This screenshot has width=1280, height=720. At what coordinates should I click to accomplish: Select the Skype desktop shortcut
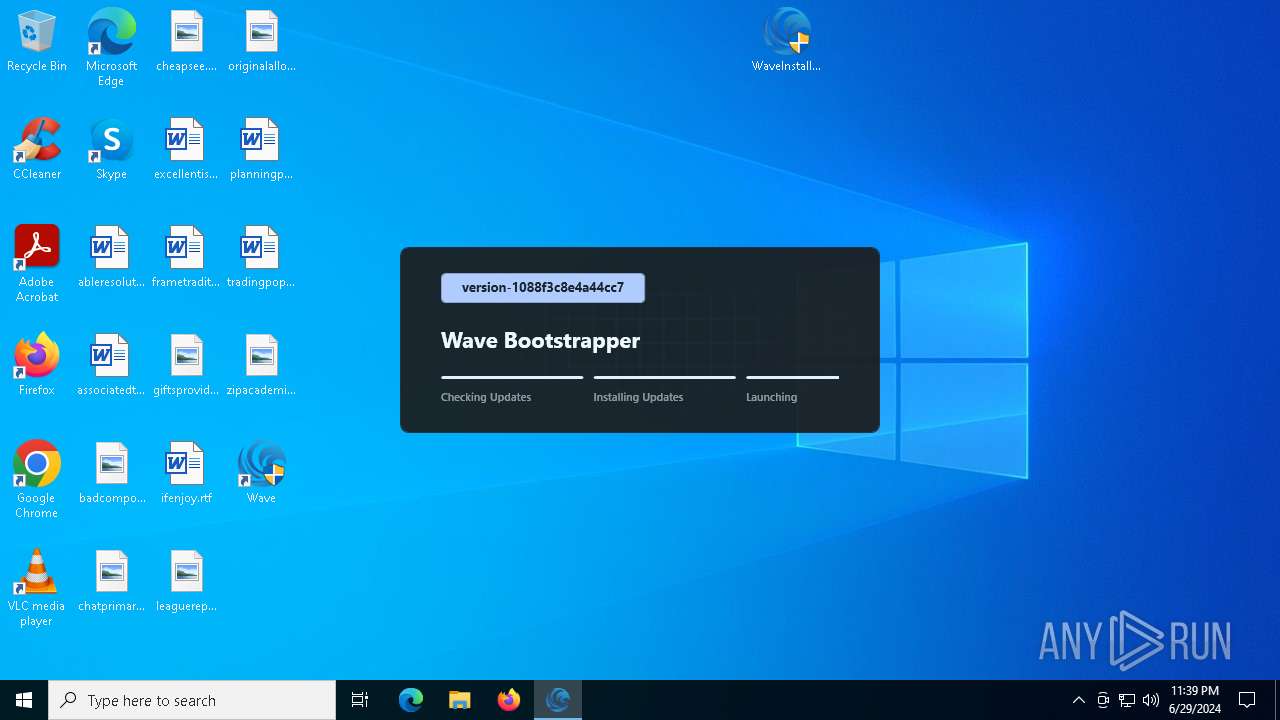tap(111, 149)
